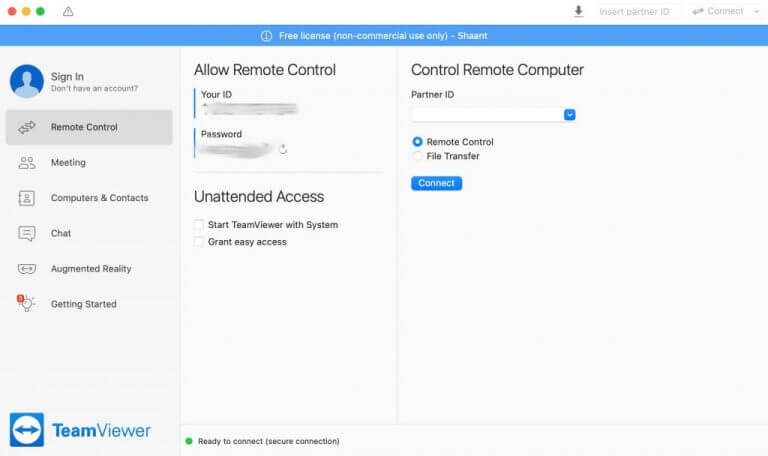Open the toolbar Connect button dropdown chevron
Screen dimensions: 768x456
click(757, 11)
